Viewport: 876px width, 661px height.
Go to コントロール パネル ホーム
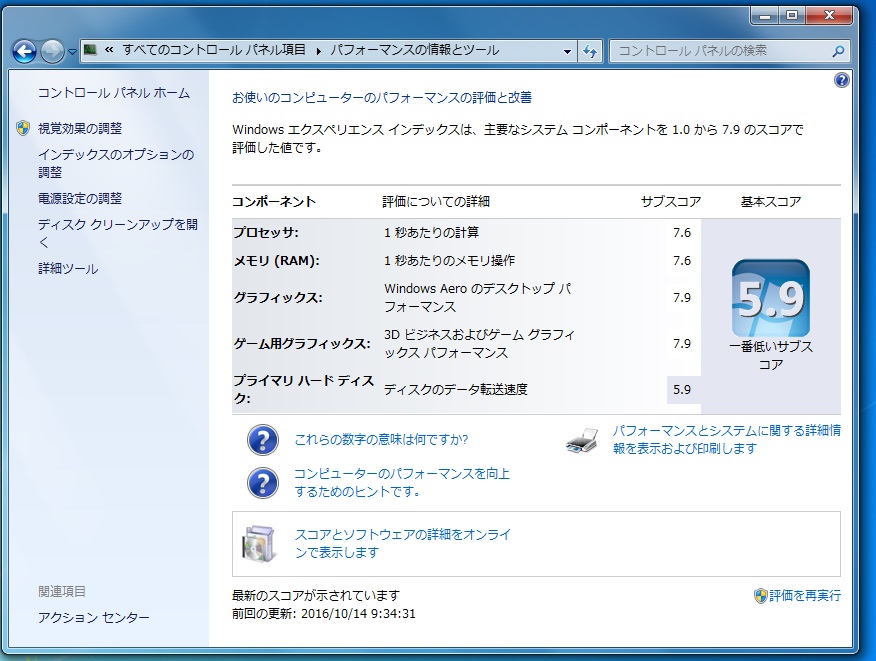coord(113,93)
